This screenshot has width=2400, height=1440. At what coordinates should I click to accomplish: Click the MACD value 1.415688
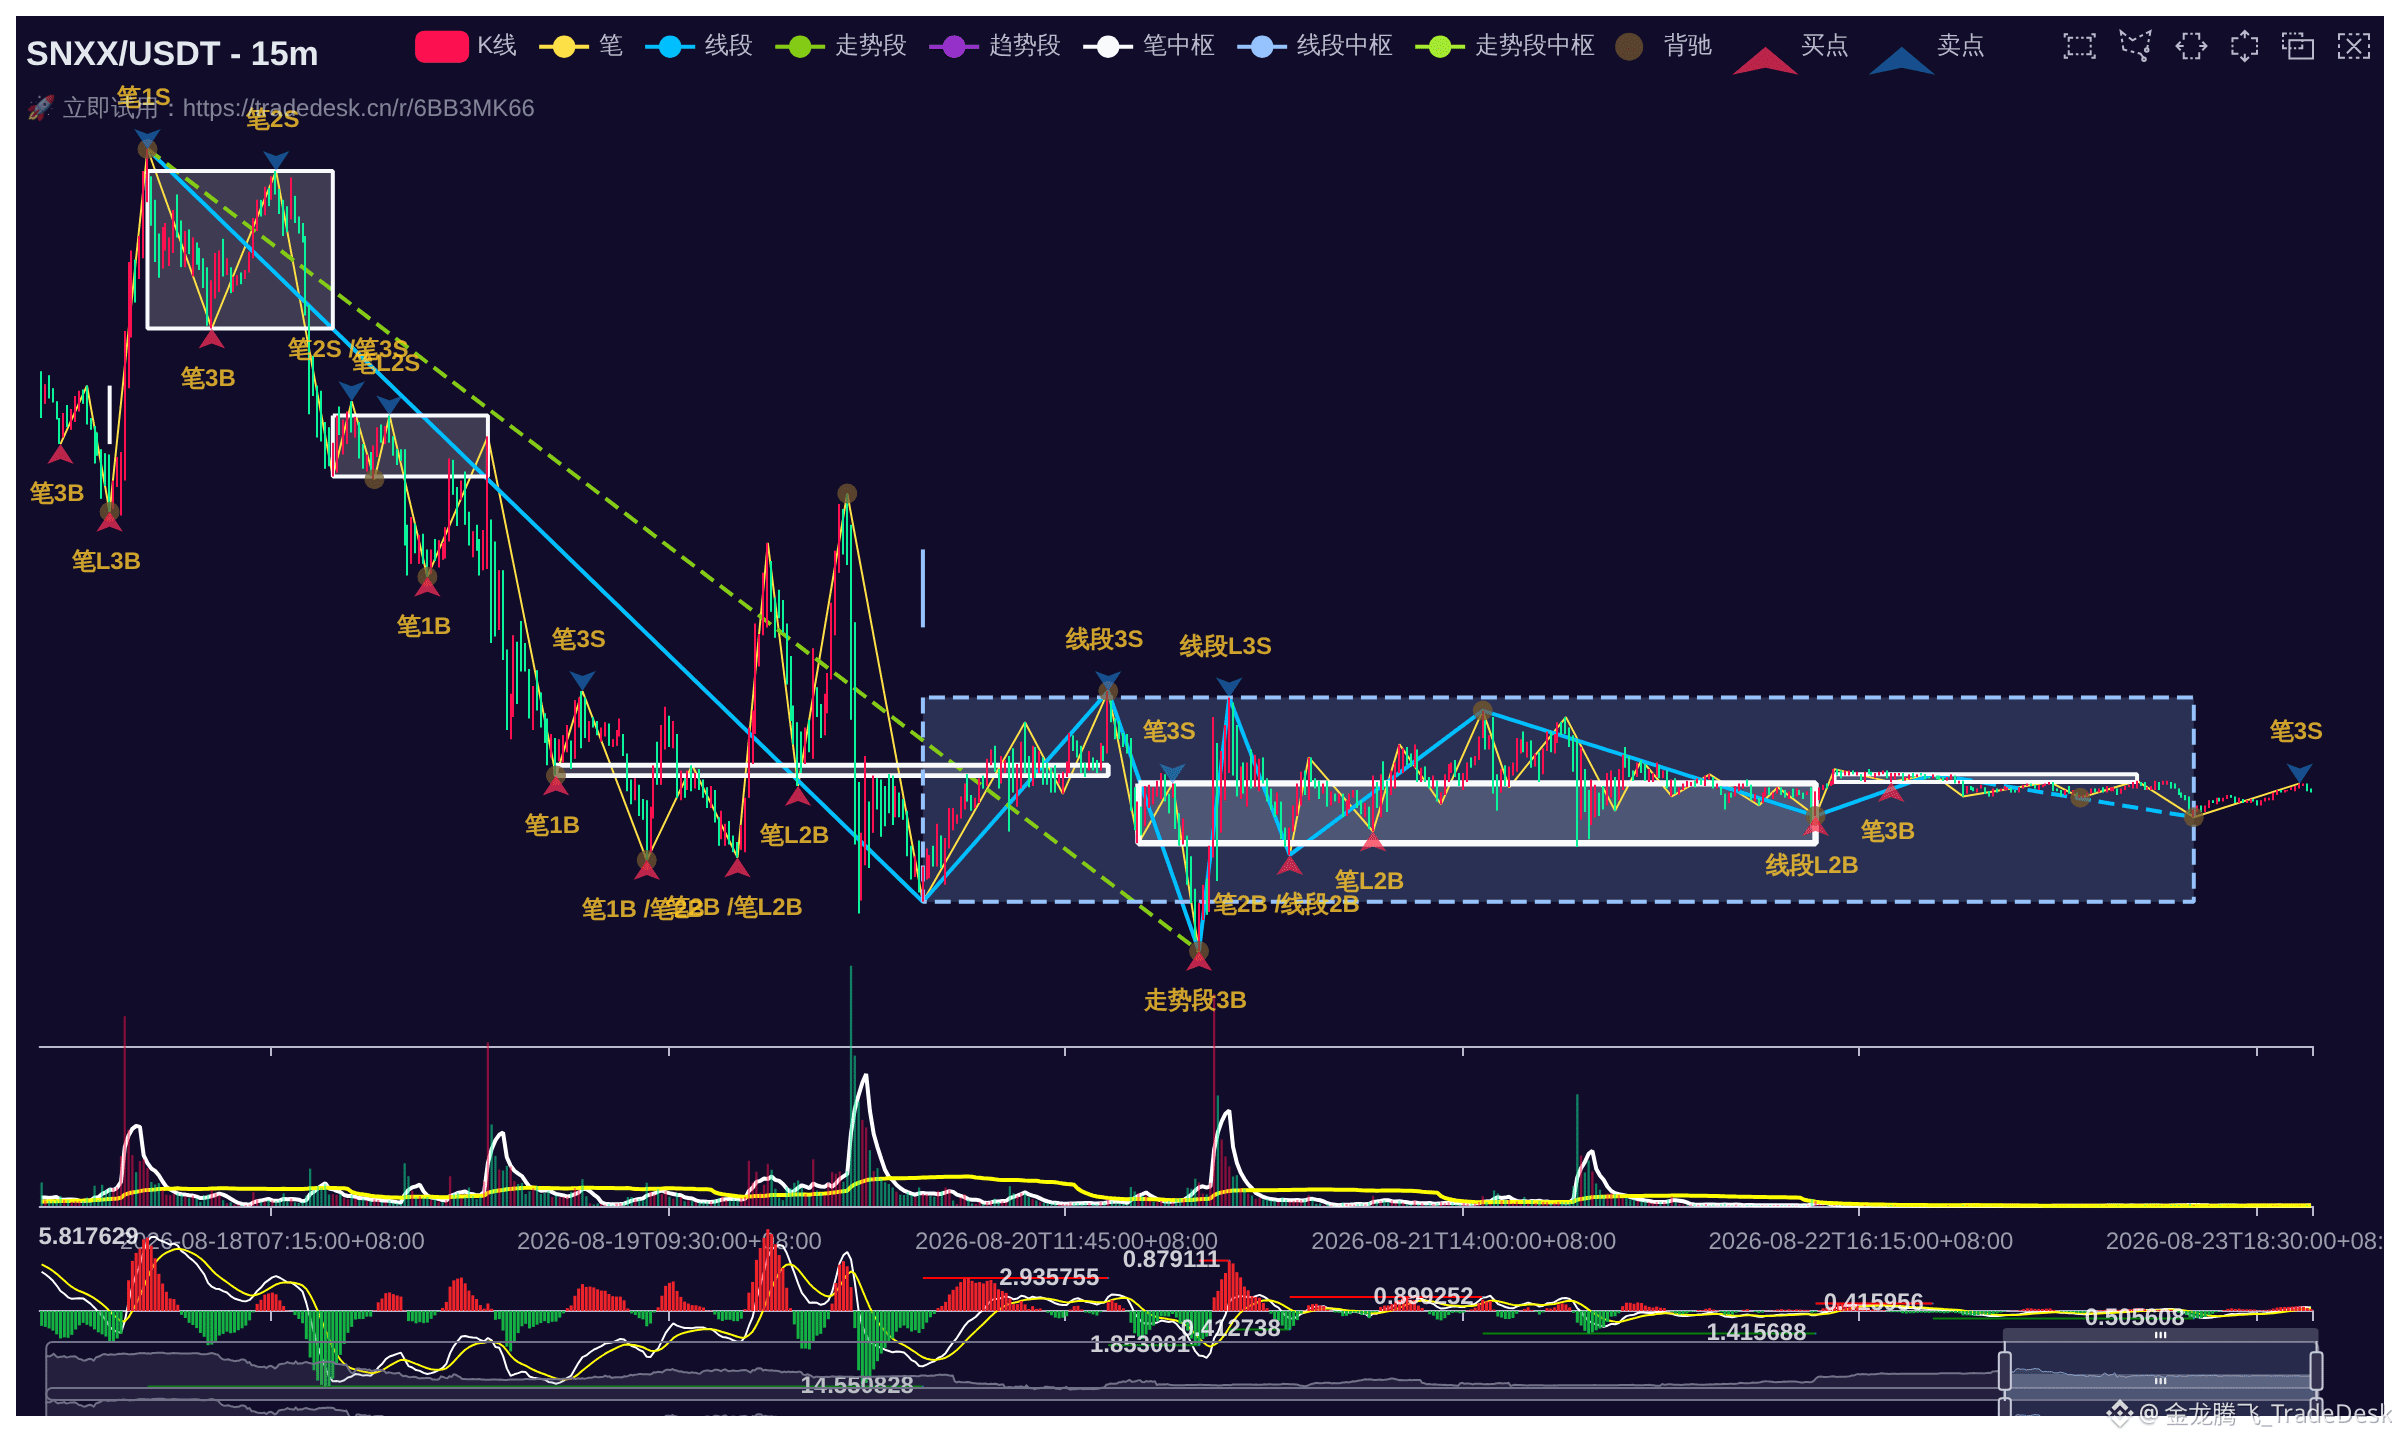tap(1756, 1332)
